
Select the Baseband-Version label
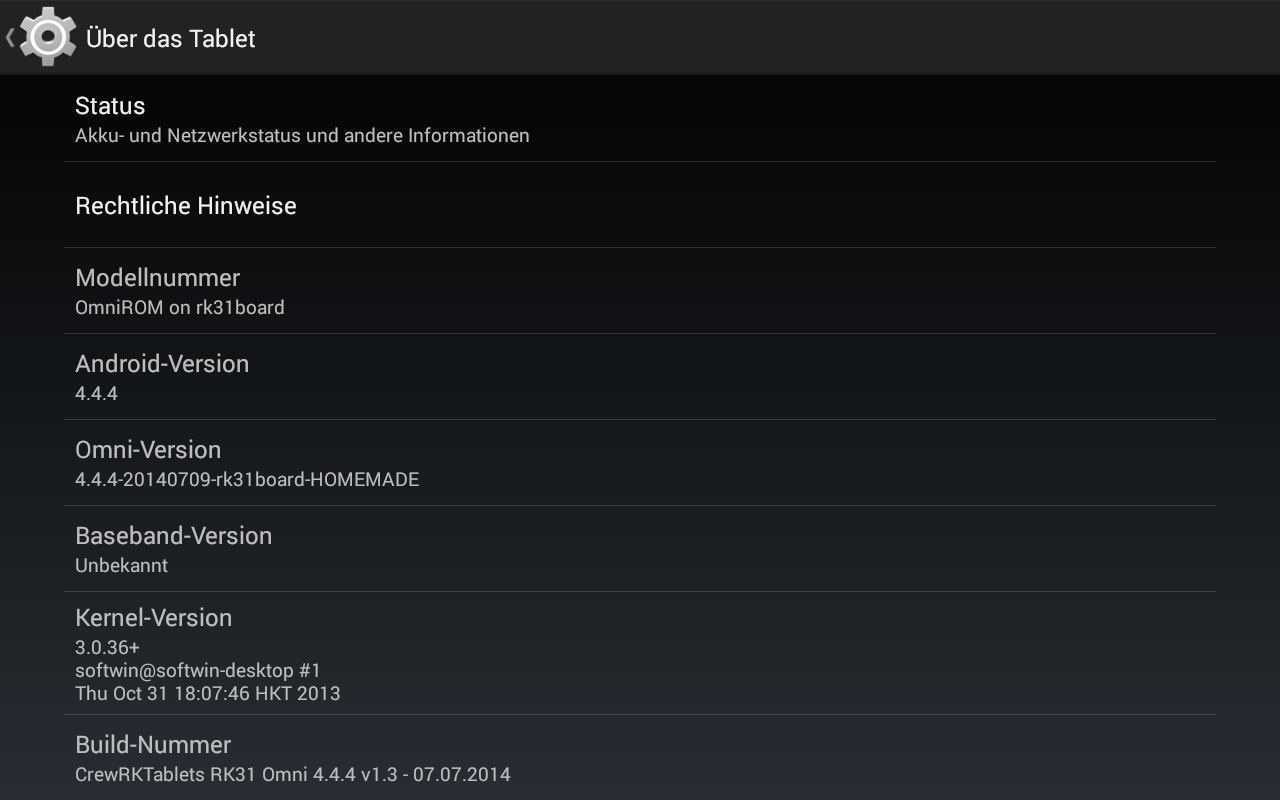[x=174, y=536]
